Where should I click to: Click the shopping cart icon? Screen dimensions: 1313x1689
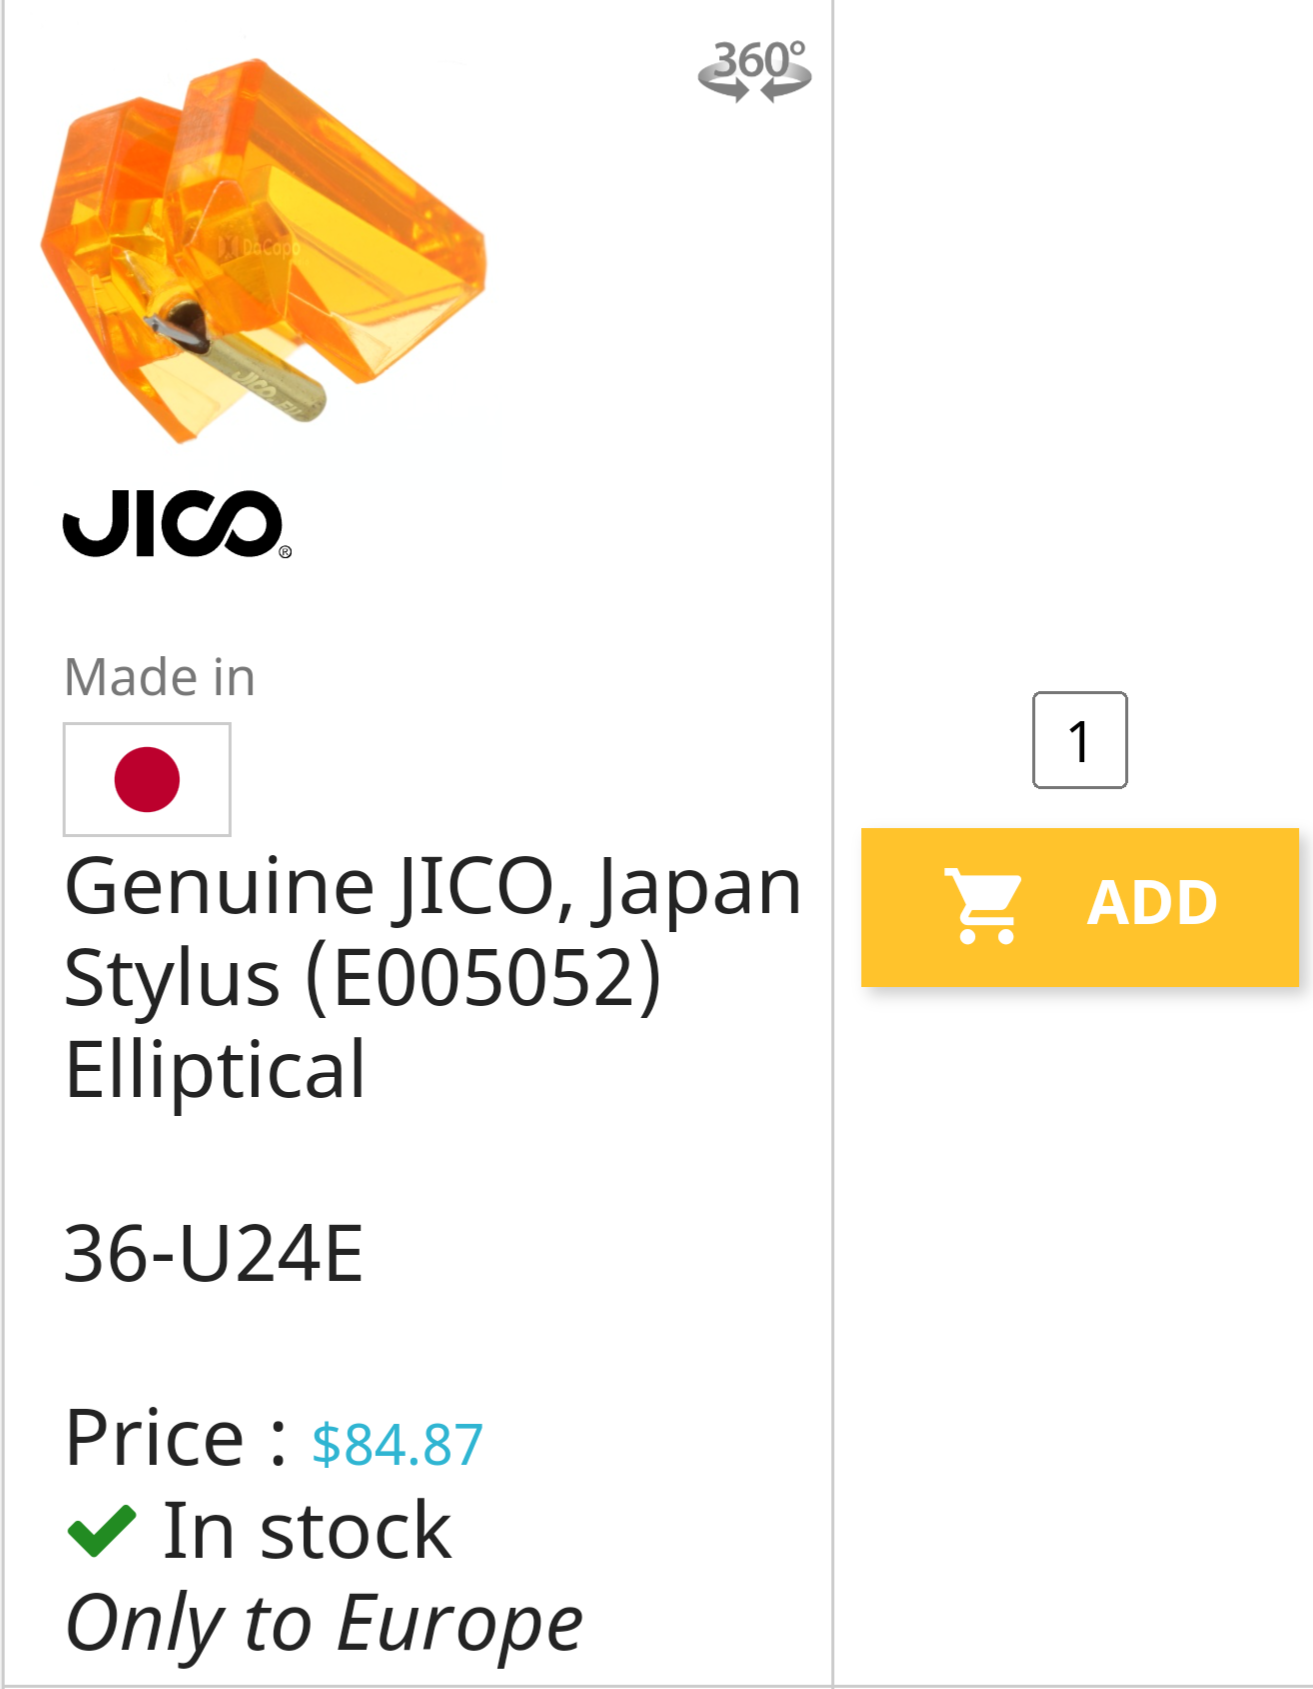984,906
